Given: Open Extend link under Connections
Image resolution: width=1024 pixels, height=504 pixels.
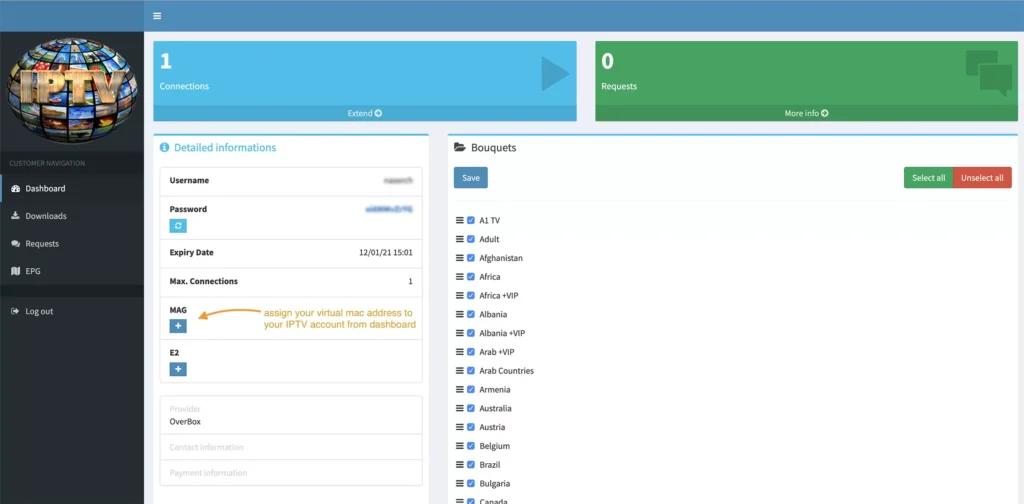Looking at the screenshot, I should [x=364, y=113].
